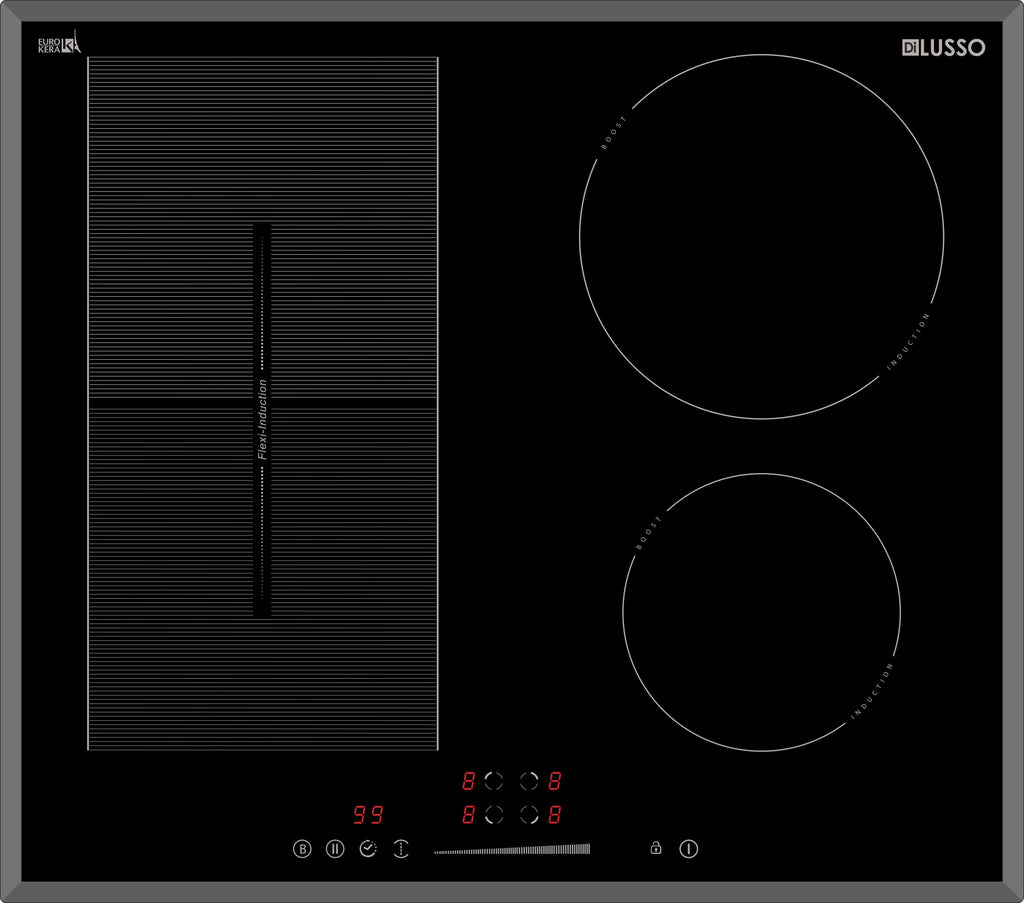This screenshot has height=903, width=1024.
Task: Click the EuroKera logo
Action: coord(59,44)
